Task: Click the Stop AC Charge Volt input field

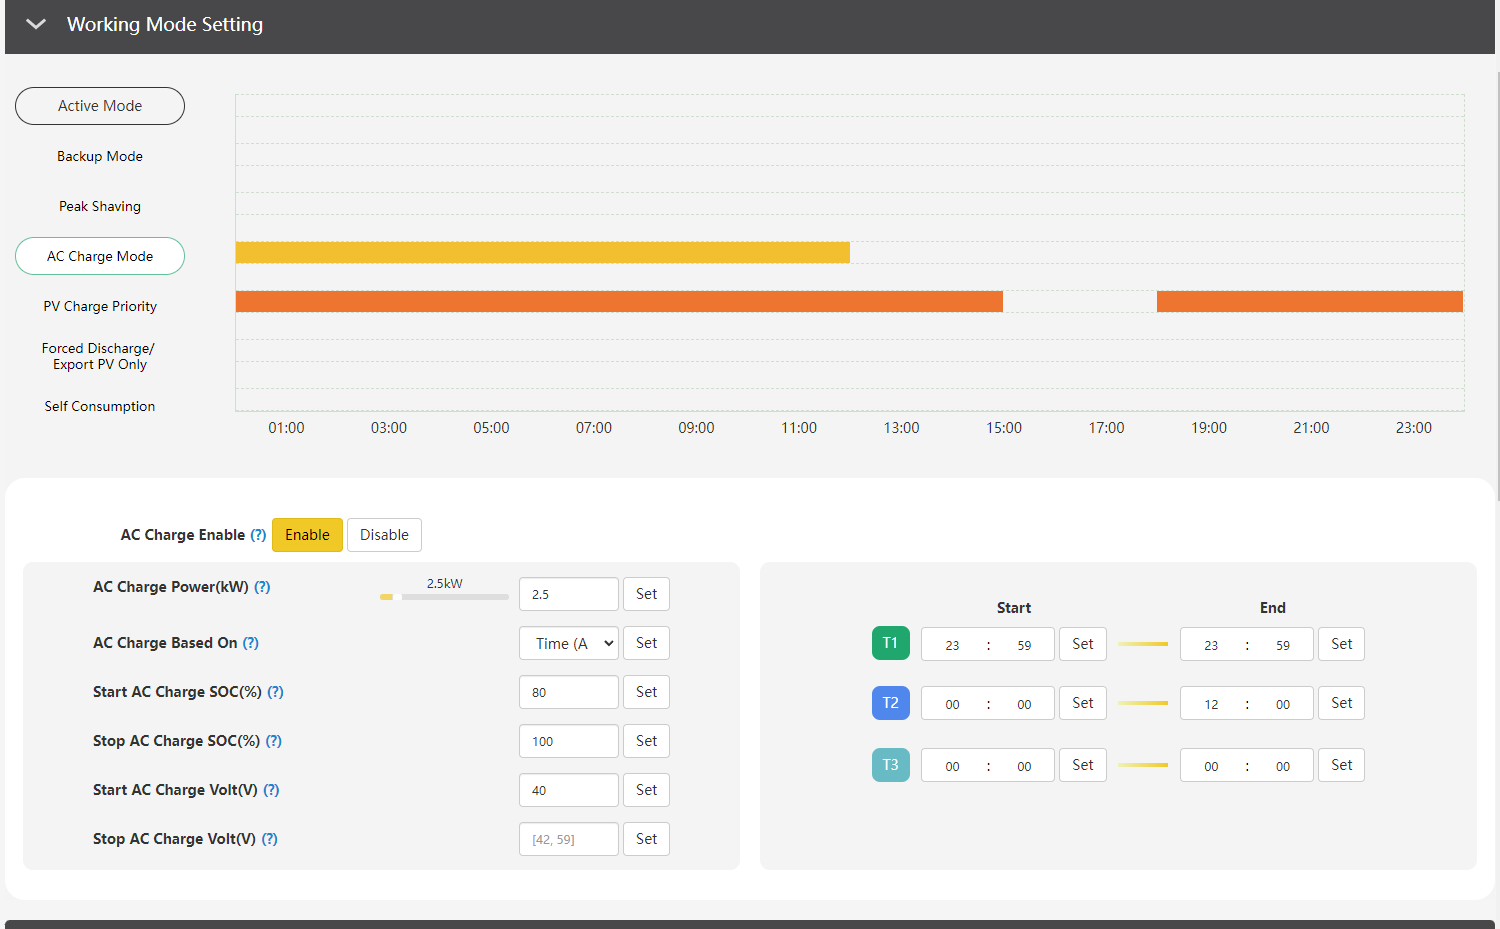Action: (x=568, y=839)
